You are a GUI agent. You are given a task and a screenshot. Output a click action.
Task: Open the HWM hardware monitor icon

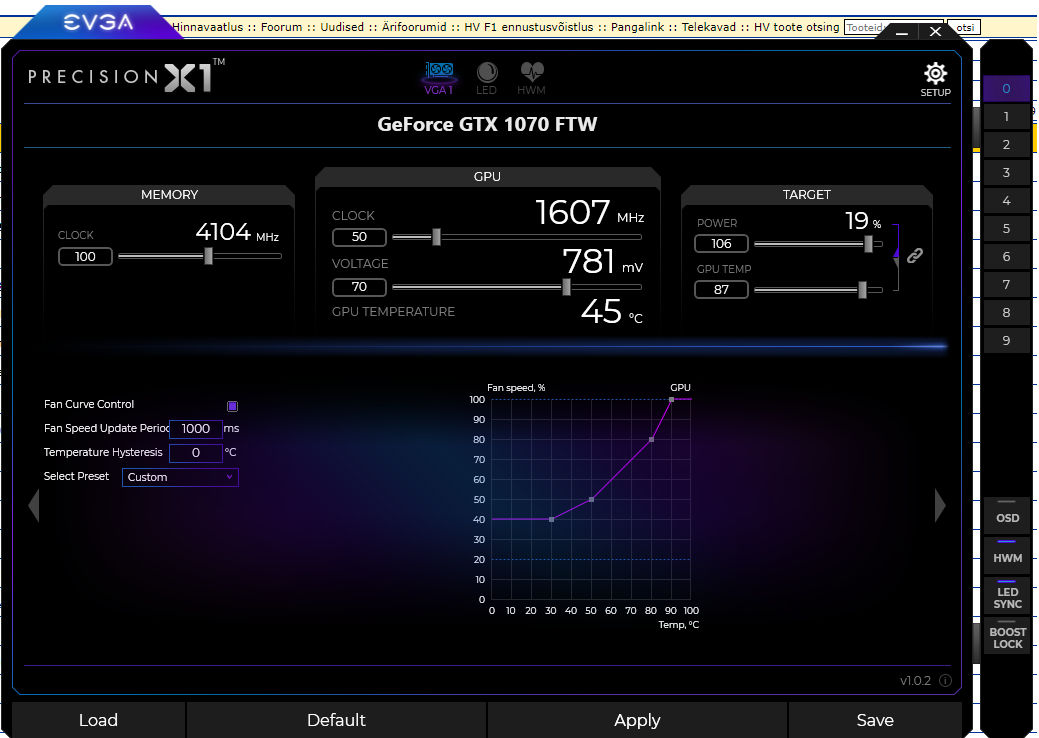point(531,76)
